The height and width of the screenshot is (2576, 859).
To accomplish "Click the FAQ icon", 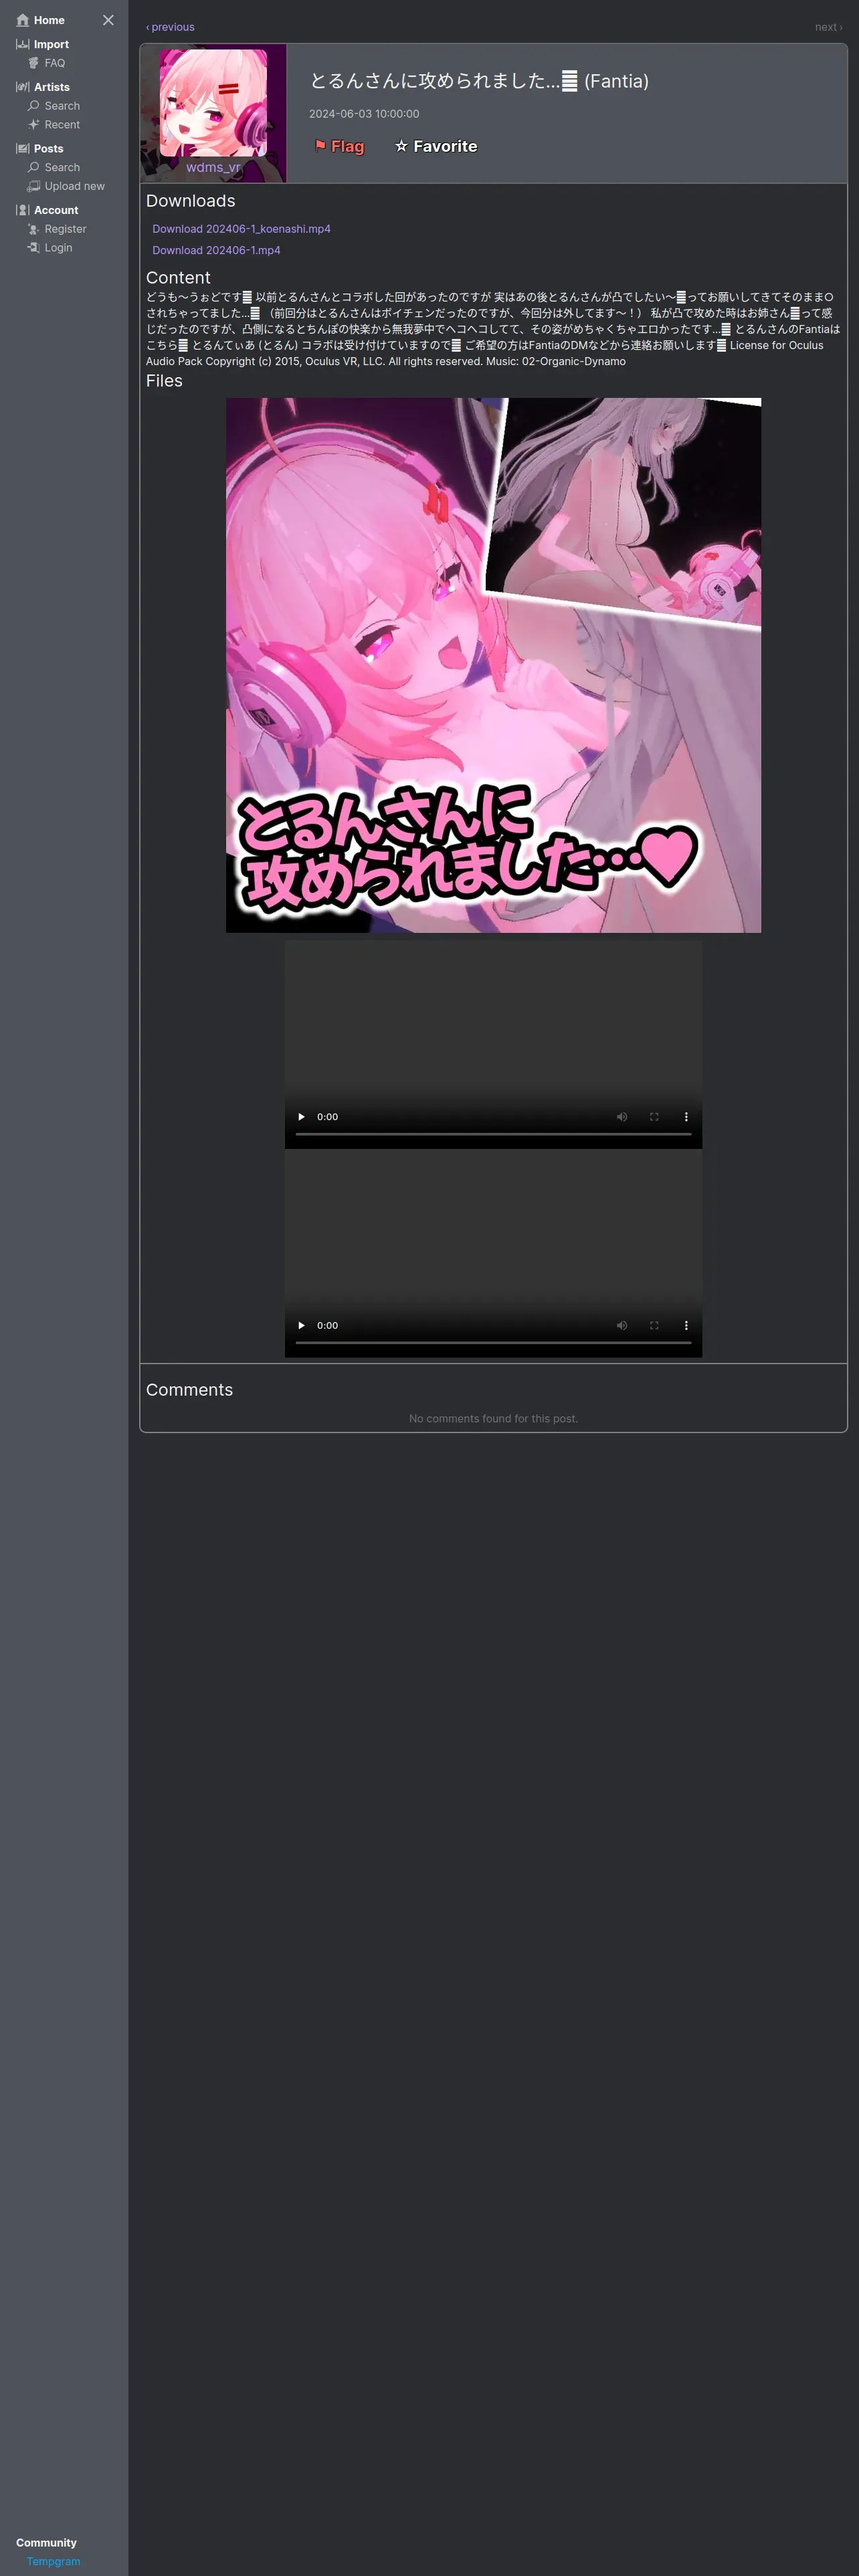I will pyautogui.click(x=34, y=63).
